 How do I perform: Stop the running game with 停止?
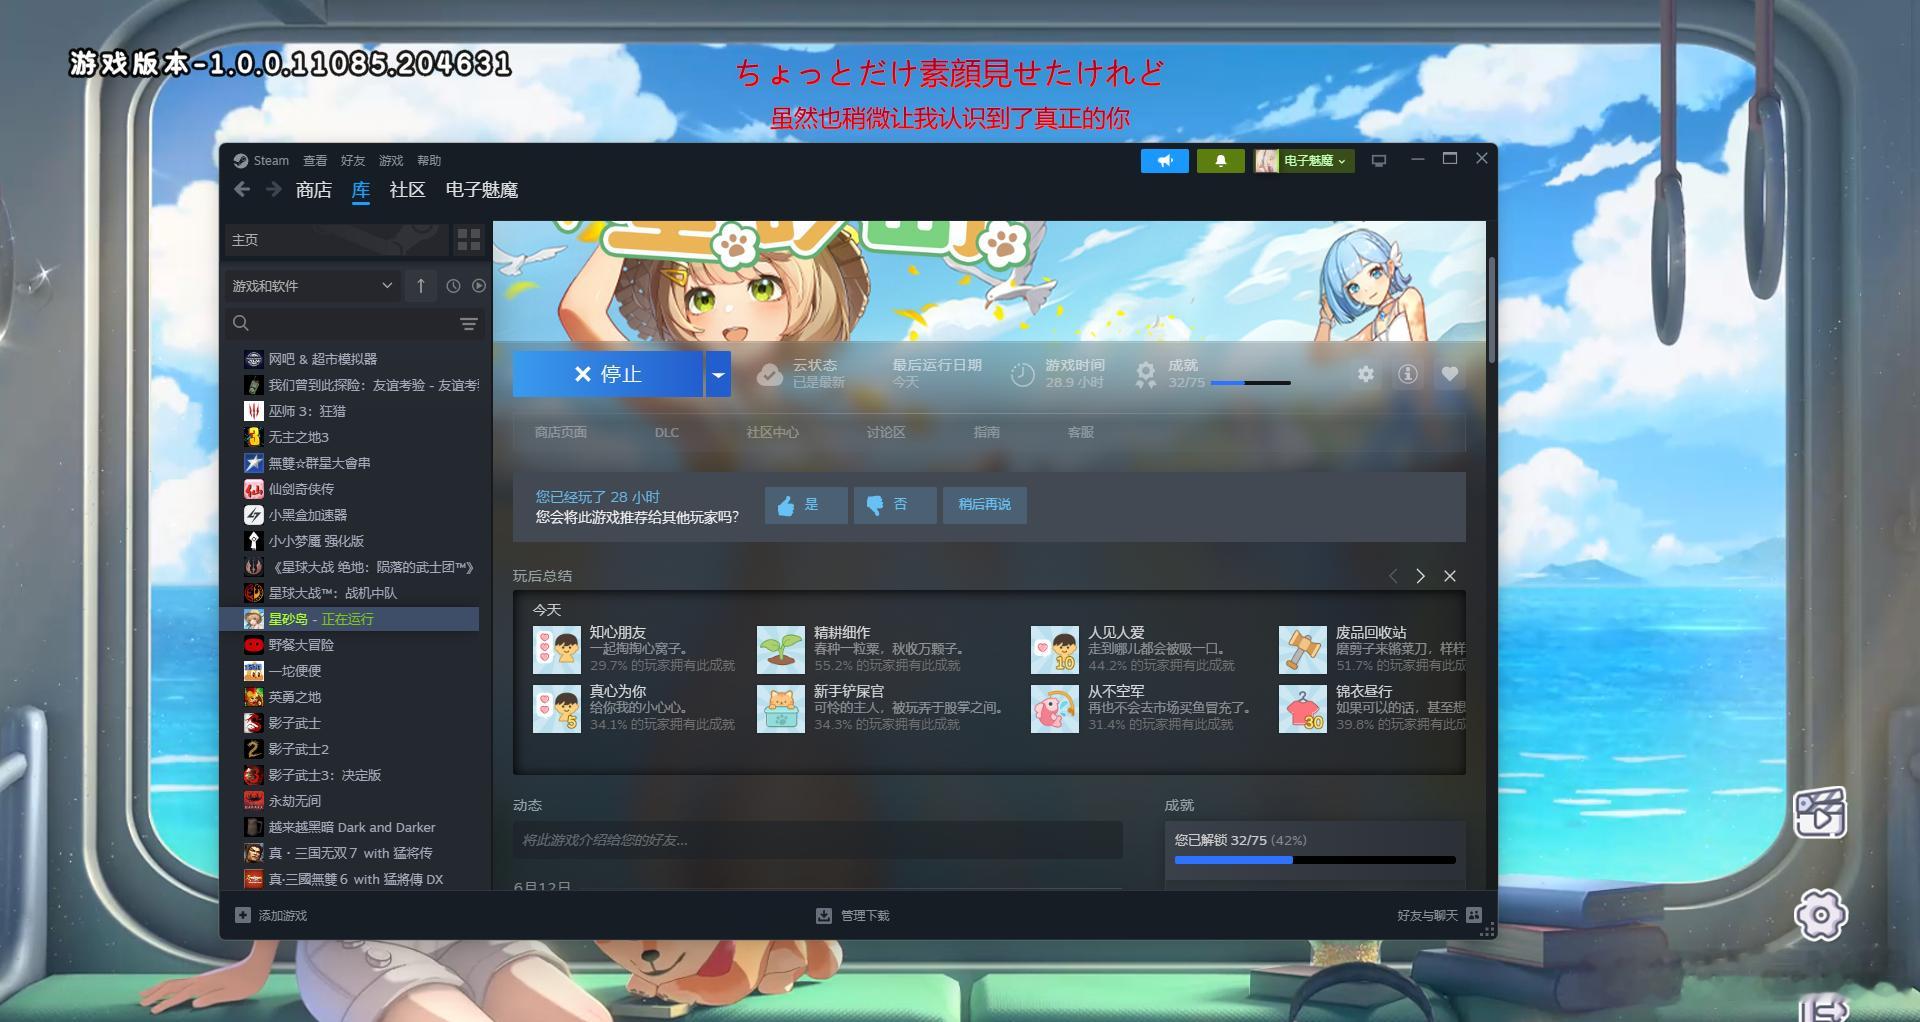(x=608, y=374)
